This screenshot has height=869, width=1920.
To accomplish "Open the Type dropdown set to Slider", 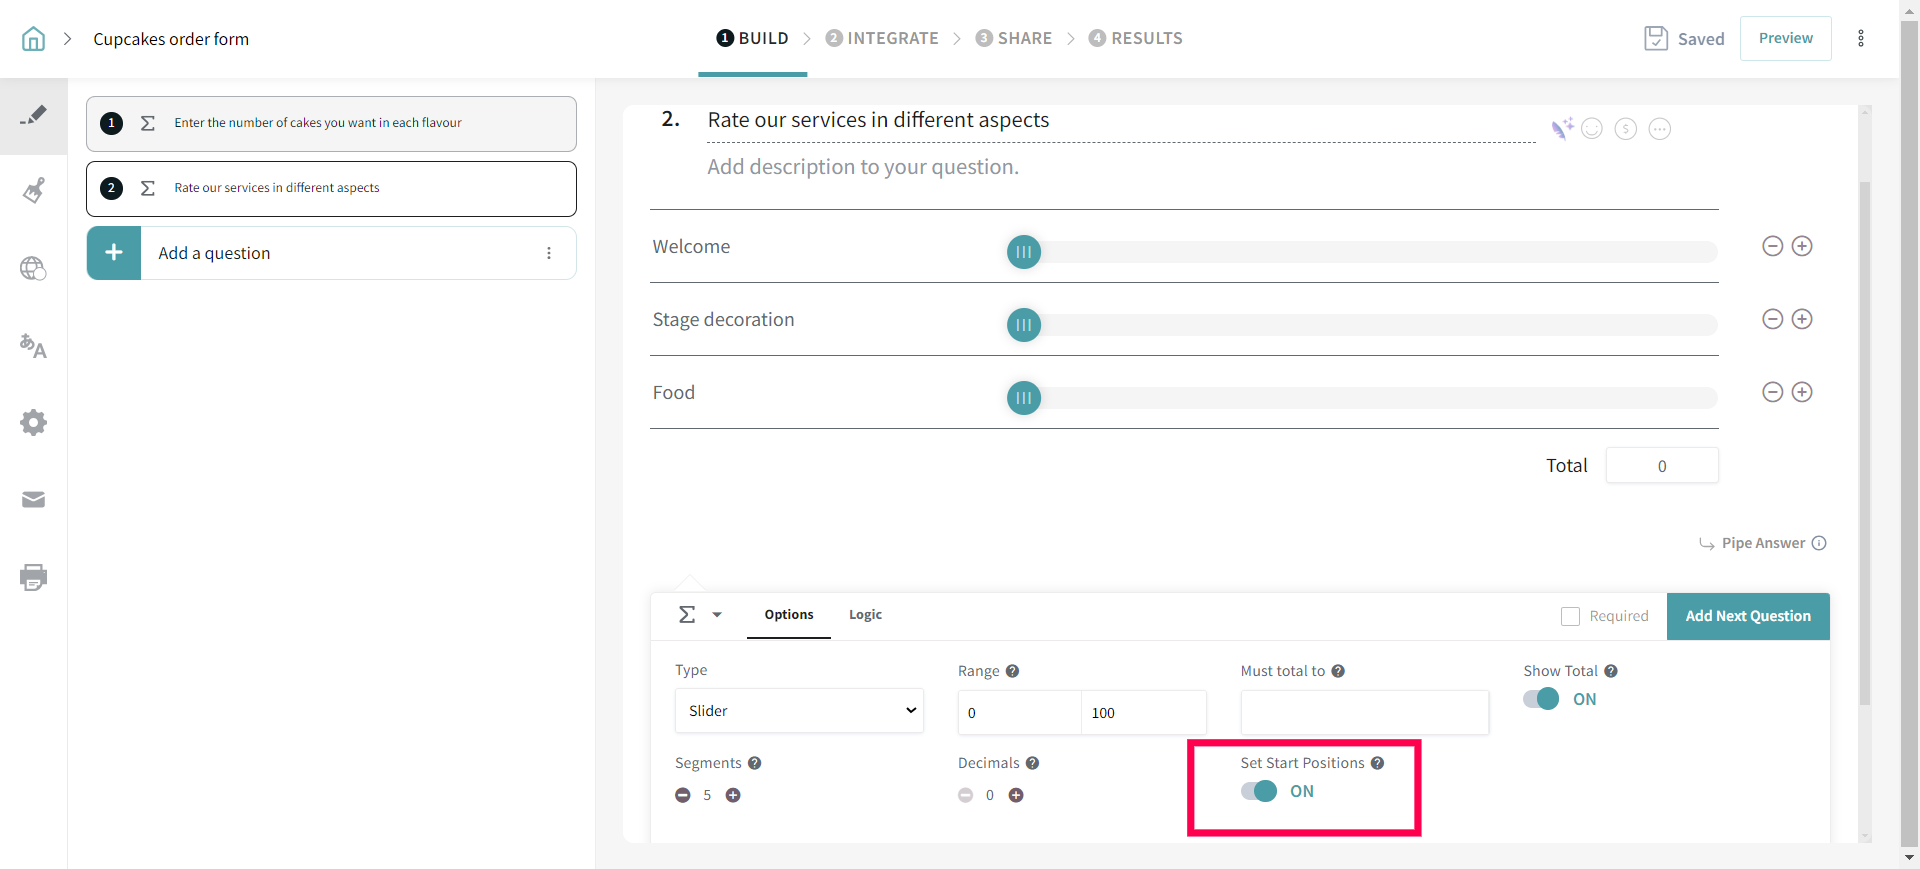I will tap(799, 711).
